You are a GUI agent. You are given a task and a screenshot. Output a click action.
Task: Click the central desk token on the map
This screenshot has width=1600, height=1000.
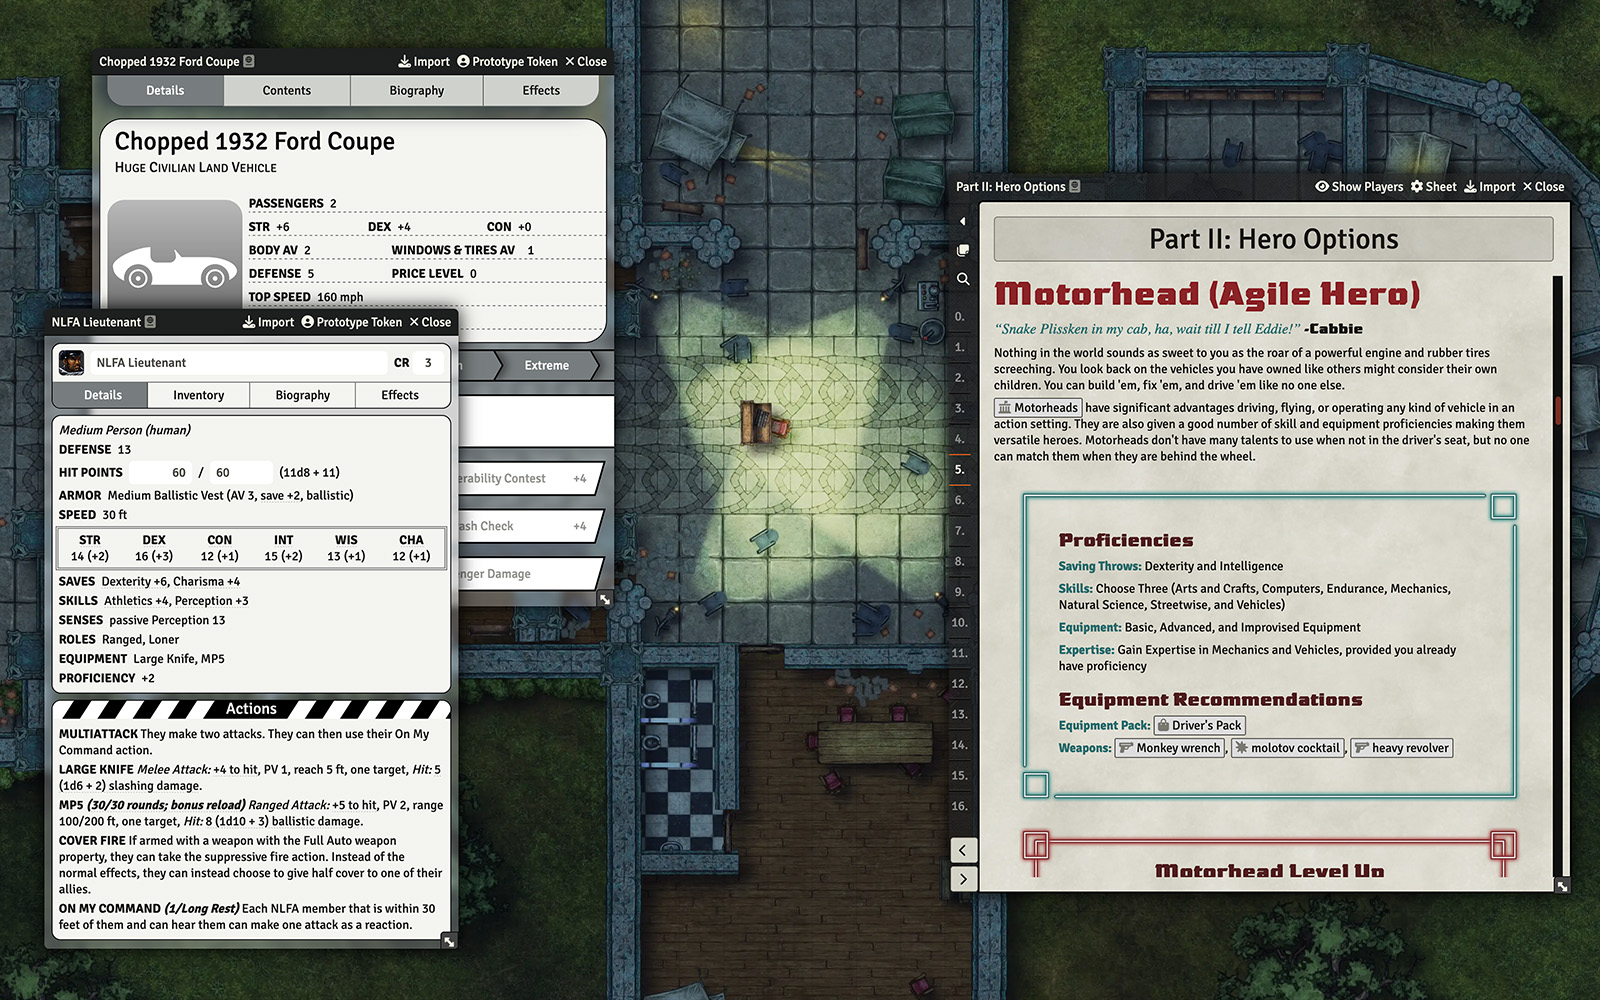pyautogui.click(x=764, y=423)
